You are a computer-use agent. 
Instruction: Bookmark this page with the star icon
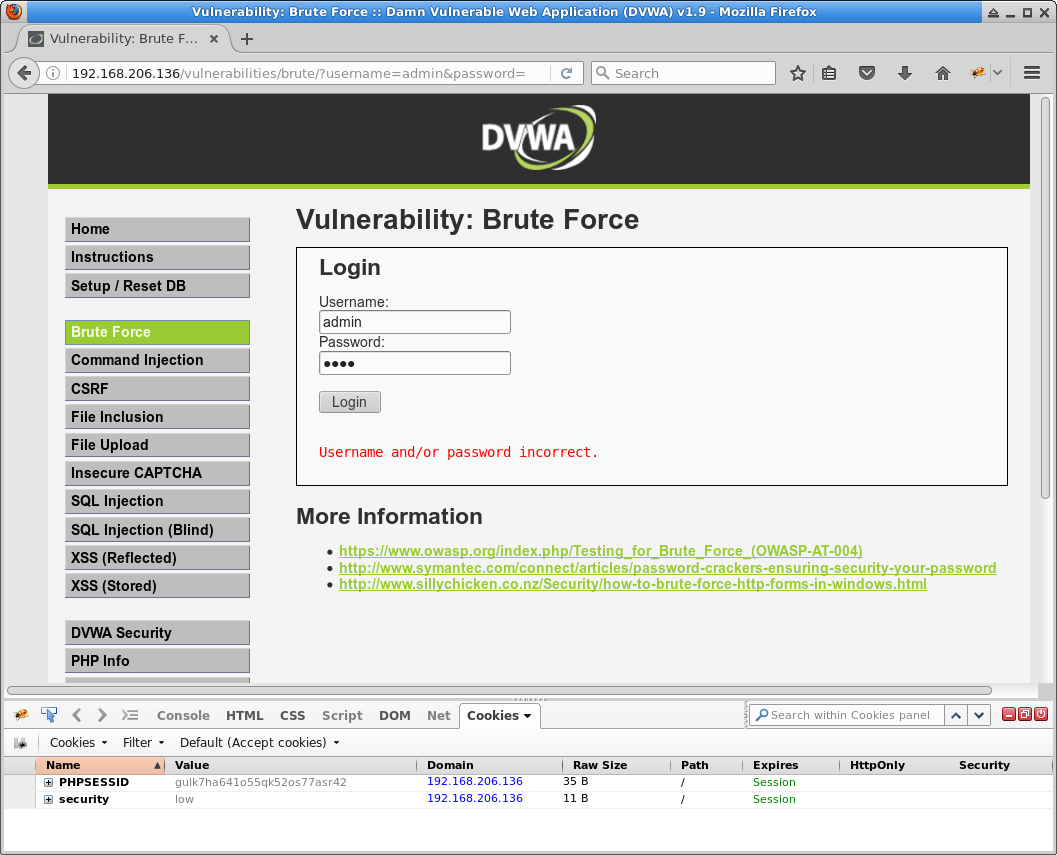pos(797,73)
